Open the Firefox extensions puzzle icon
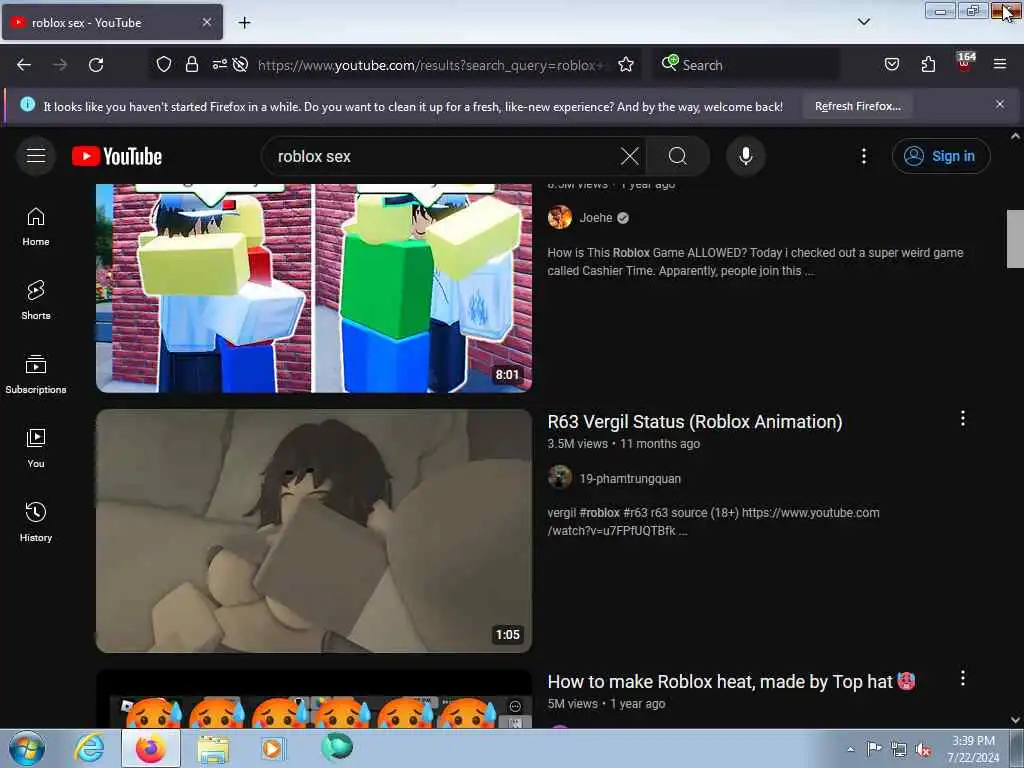 [x=928, y=64]
